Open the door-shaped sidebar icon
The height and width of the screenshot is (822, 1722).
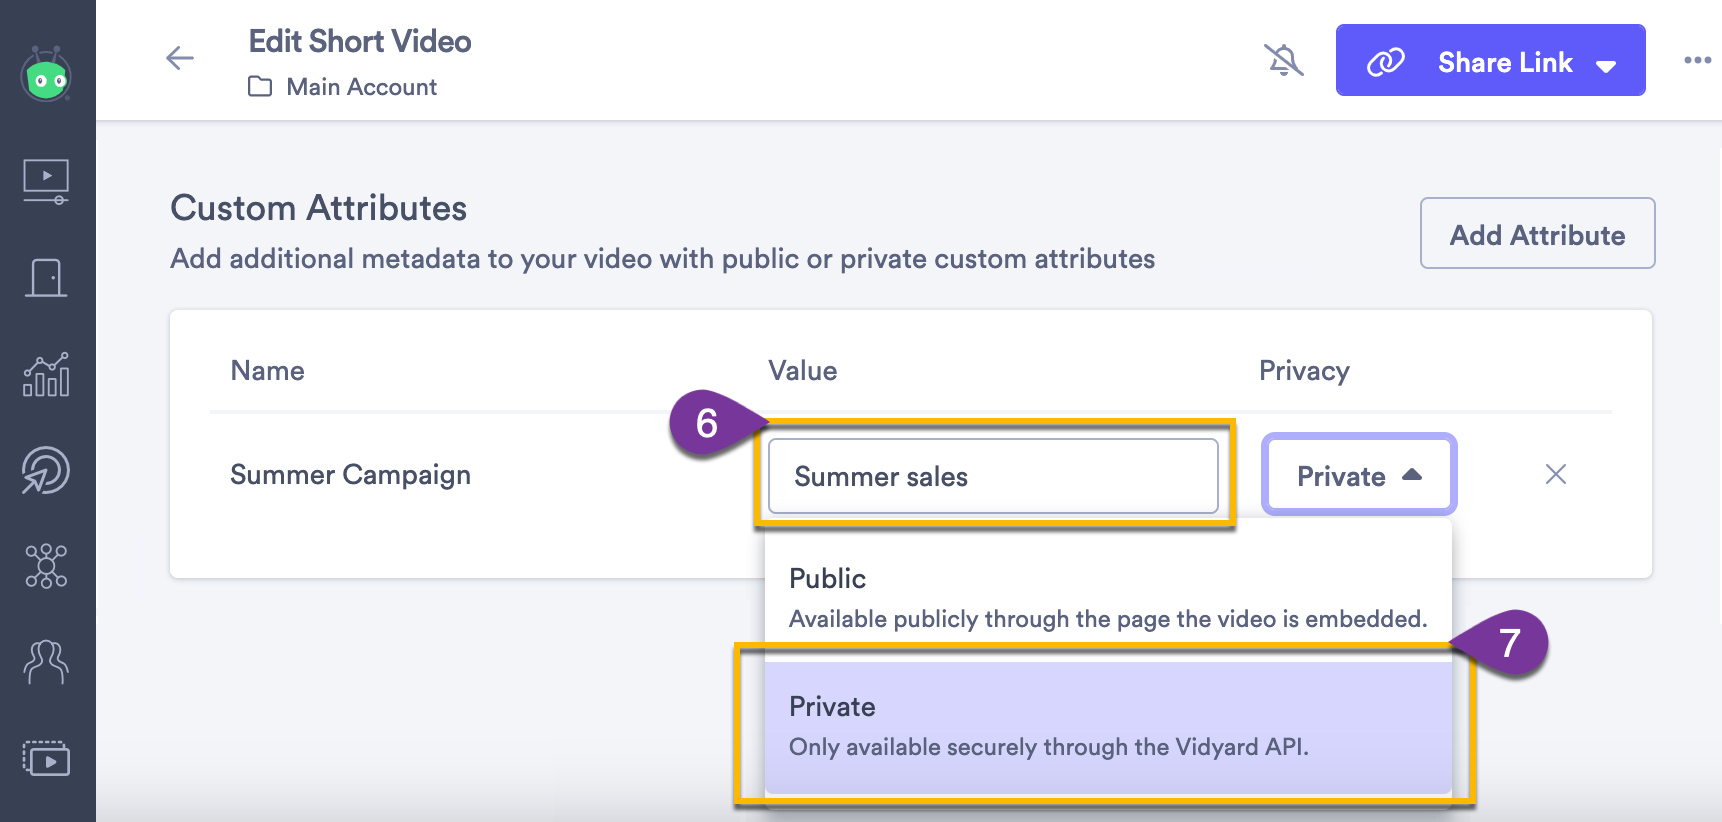point(46,278)
